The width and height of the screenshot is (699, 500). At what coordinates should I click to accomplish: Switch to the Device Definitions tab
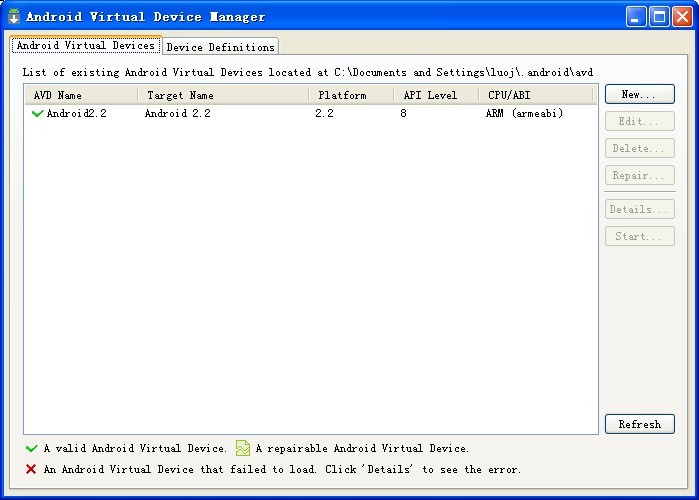(x=221, y=47)
